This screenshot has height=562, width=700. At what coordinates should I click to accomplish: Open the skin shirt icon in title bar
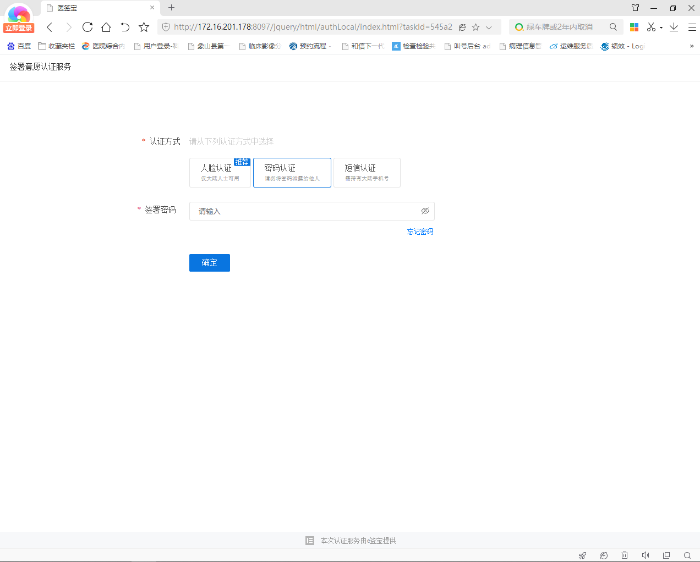(636, 7)
